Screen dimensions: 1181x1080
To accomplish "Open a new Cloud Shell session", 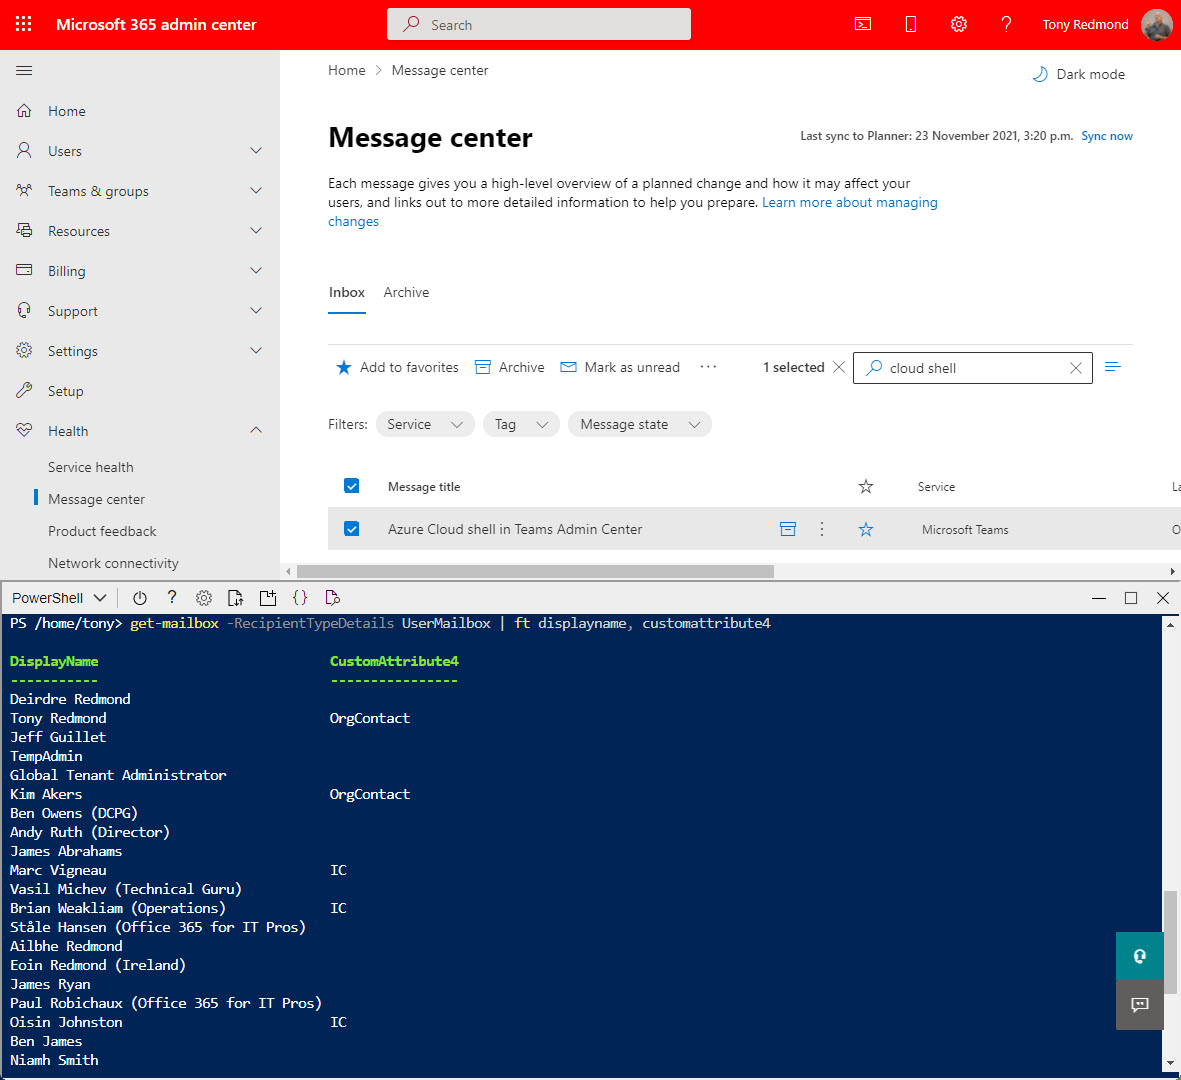I will tap(268, 597).
